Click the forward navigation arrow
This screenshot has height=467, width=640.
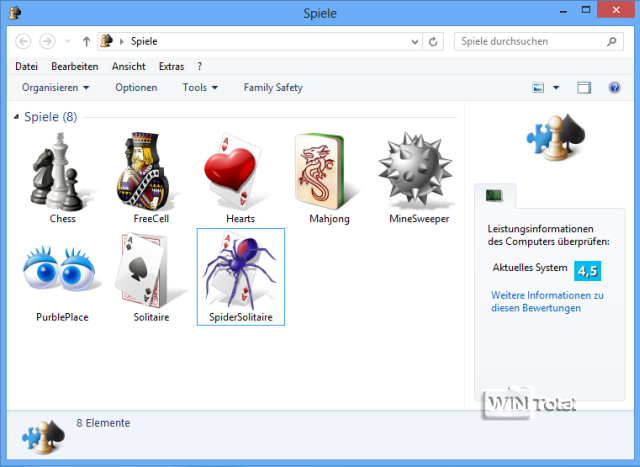(x=47, y=41)
